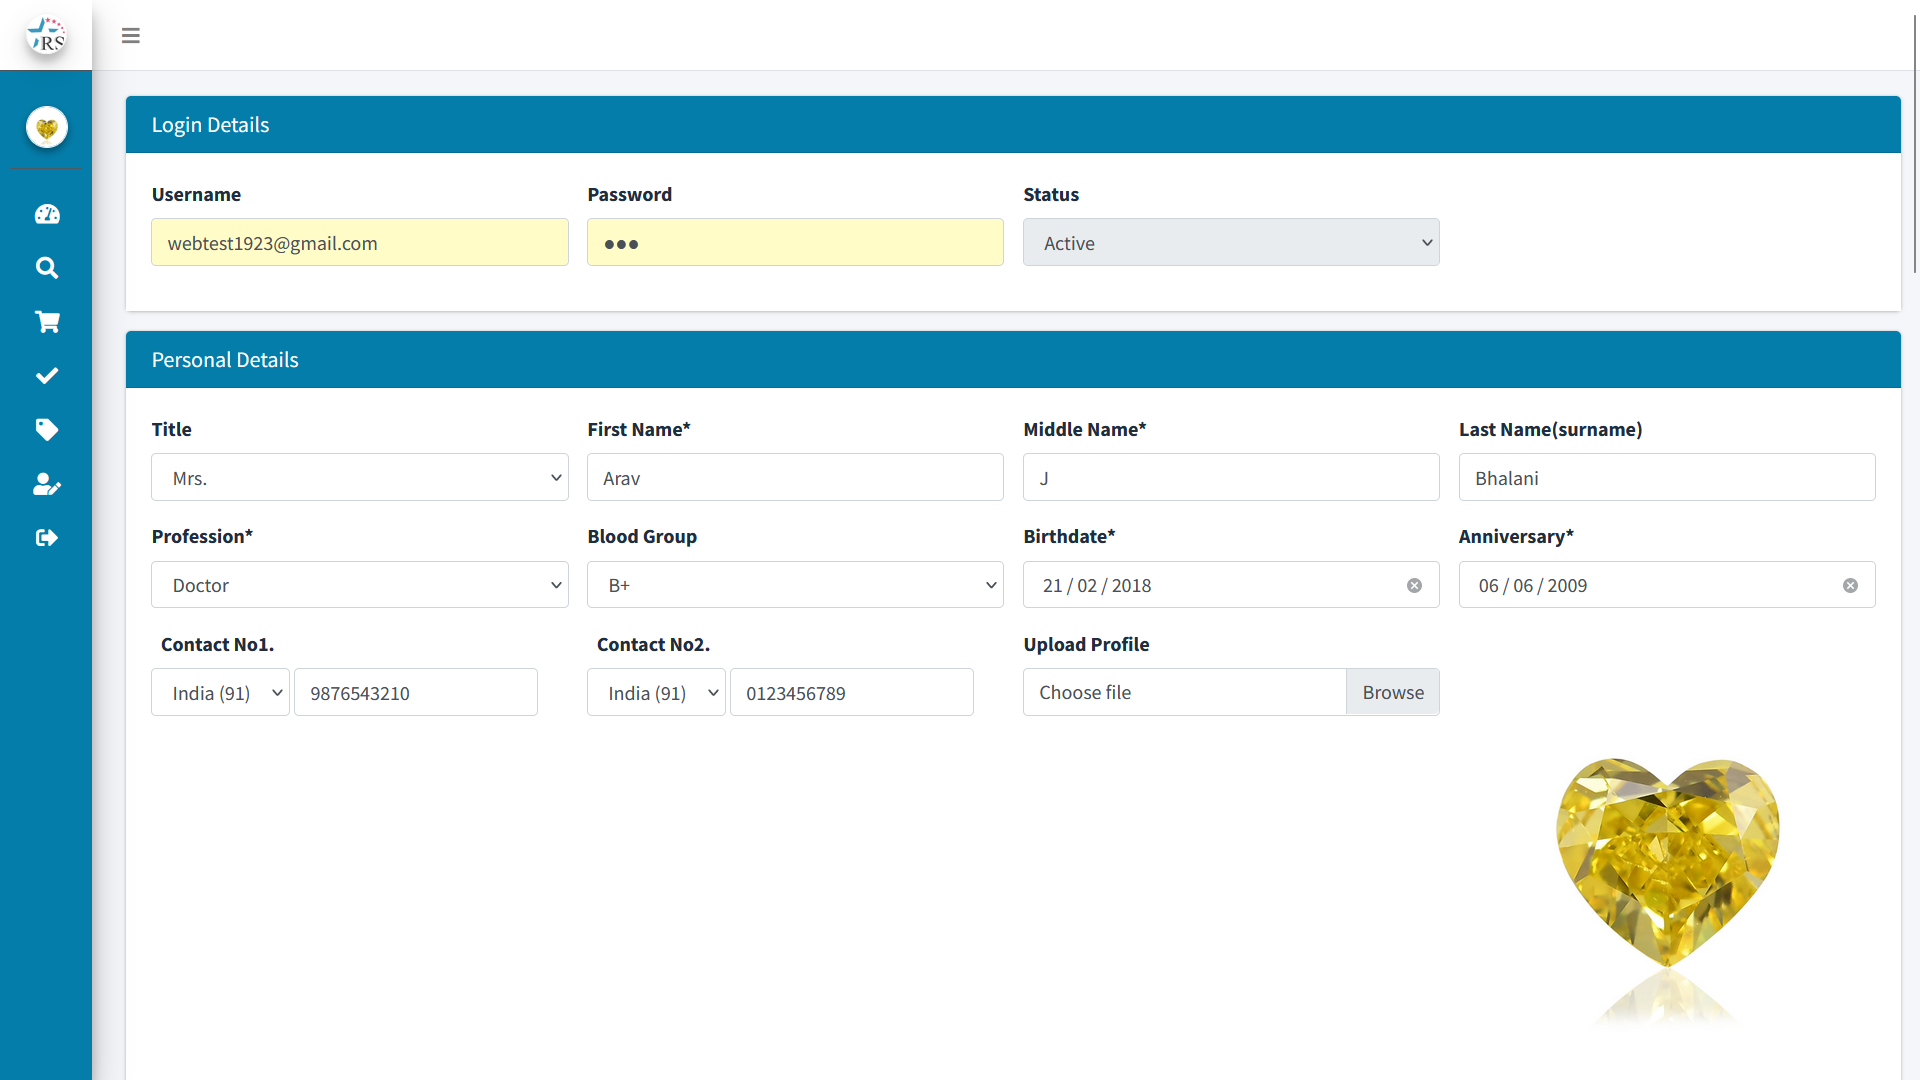
Task: Click the Last Name(surname) label
Action: click(x=1550, y=430)
